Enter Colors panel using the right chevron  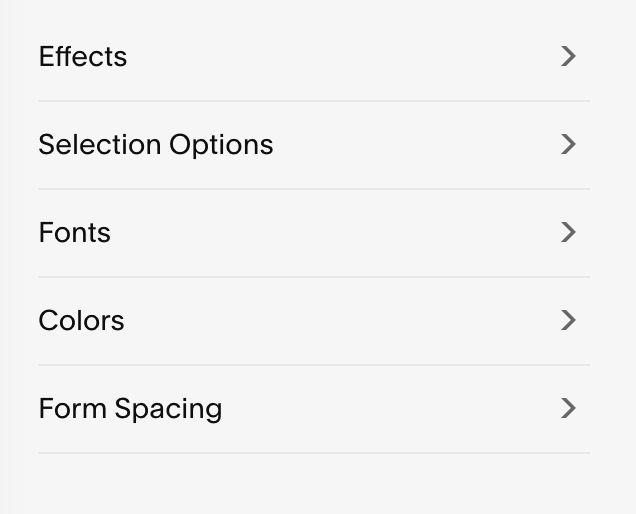(x=568, y=320)
